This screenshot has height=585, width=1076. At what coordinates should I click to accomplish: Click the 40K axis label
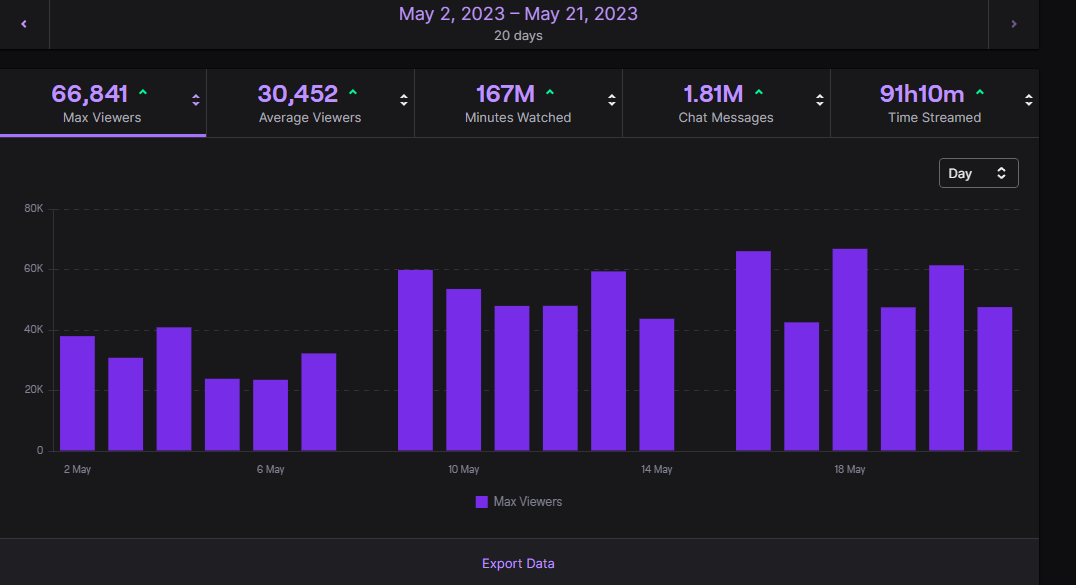[34, 330]
